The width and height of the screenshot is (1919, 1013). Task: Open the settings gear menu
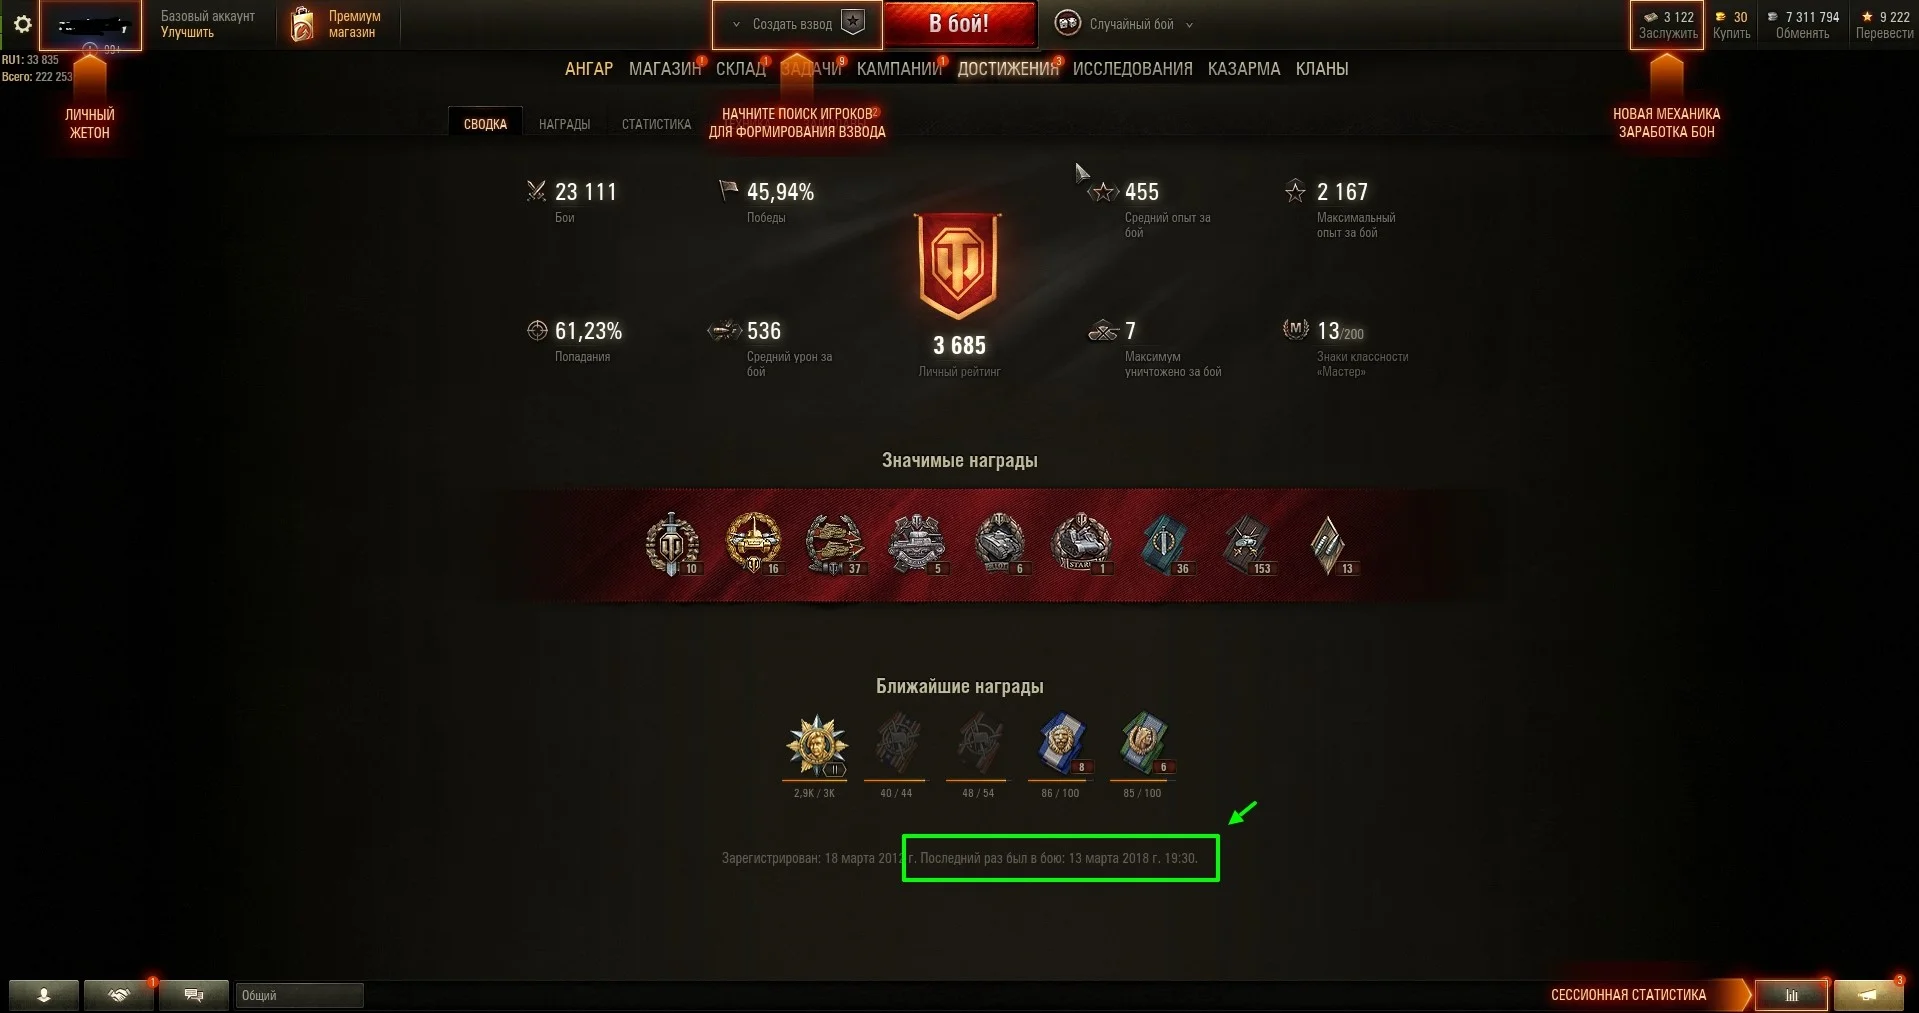(22, 24)
